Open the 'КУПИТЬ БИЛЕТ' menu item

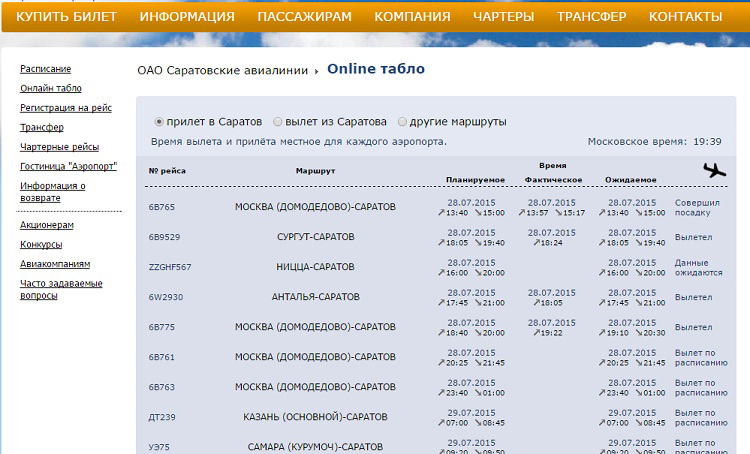tap(66, 17)
